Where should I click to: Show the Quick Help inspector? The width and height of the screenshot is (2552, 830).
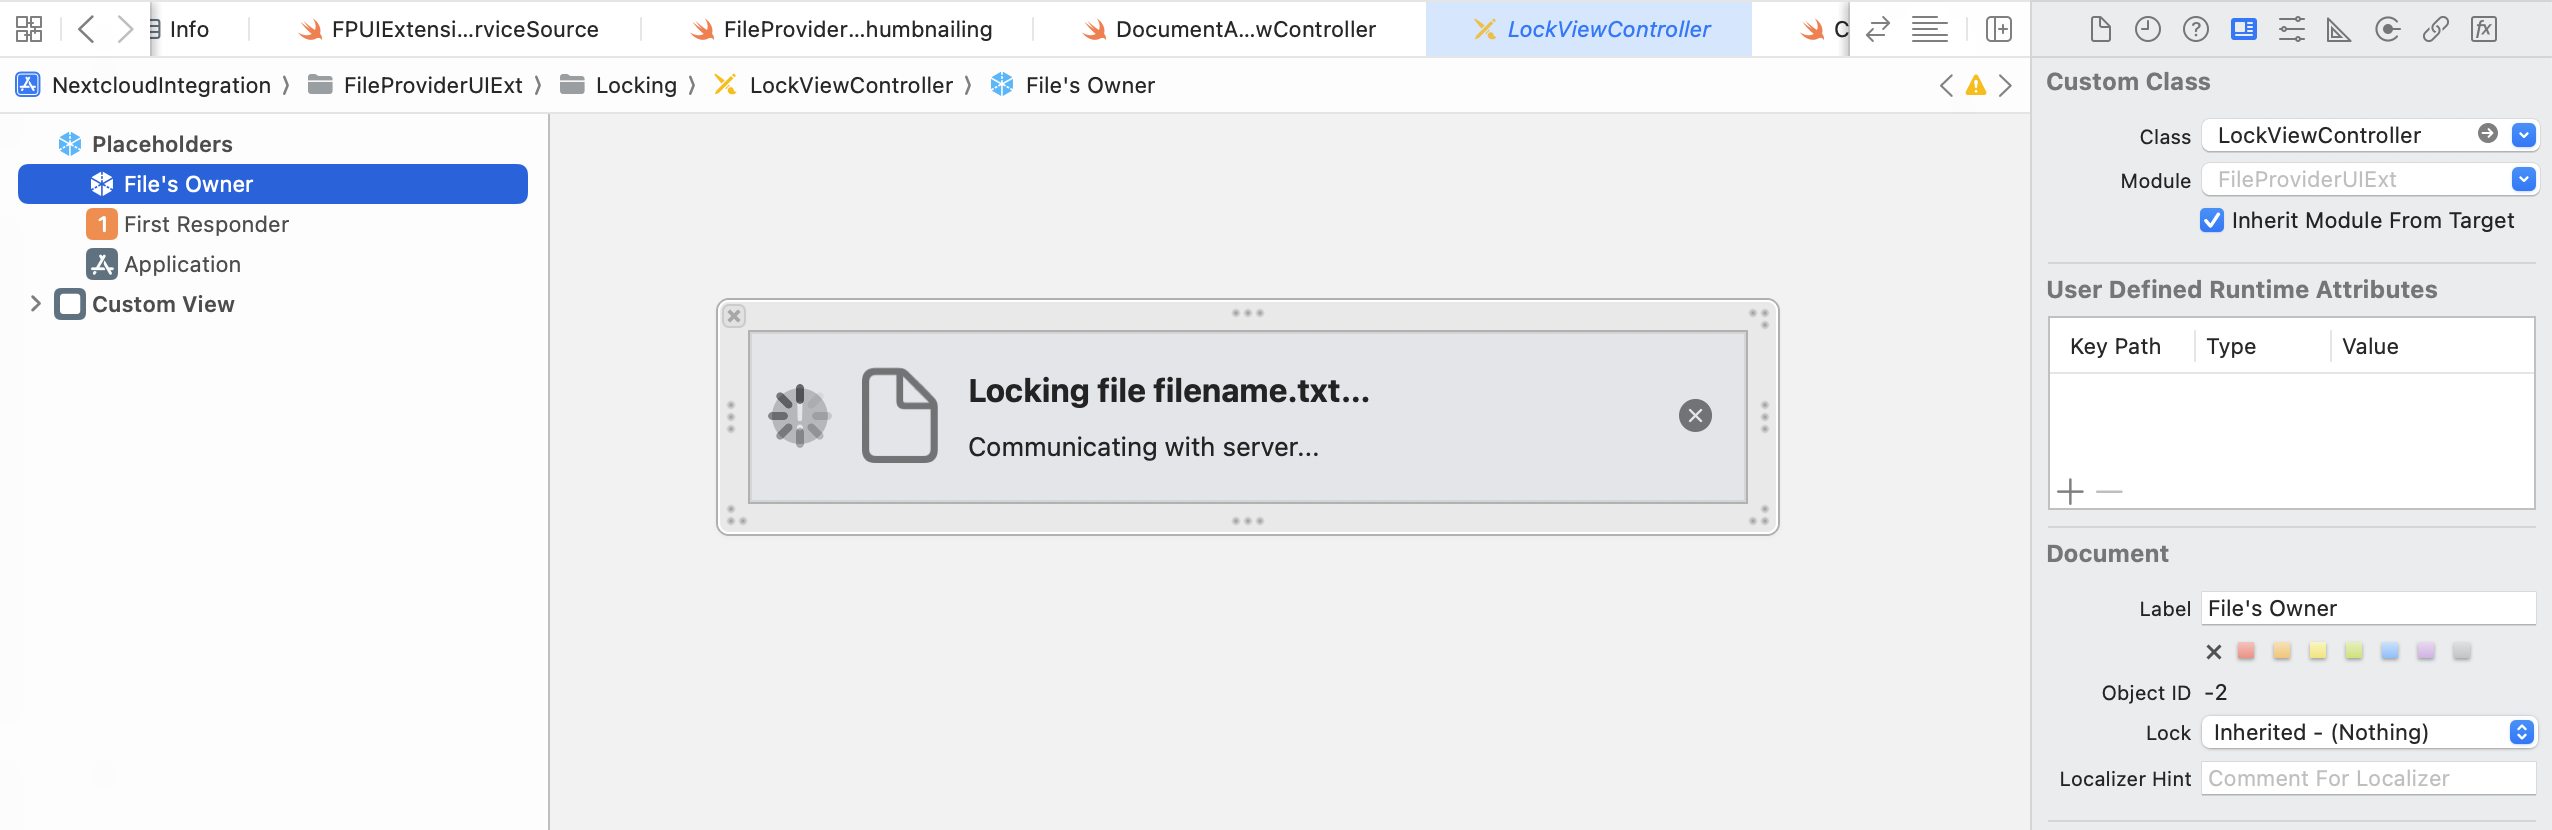click(2195, 29)
